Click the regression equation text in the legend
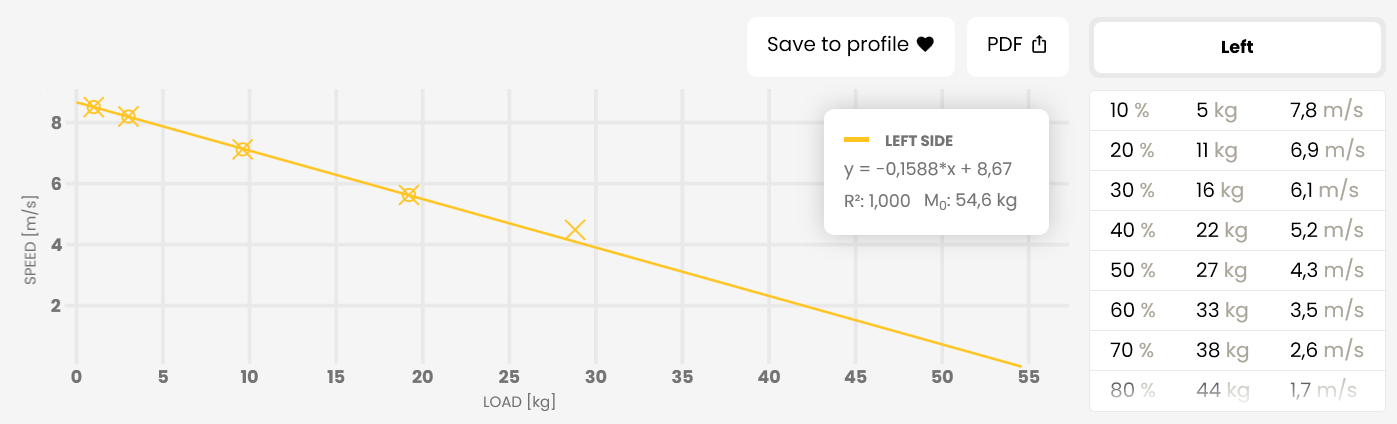Image resolution: width=1397 pixels, height=424 pixels. 931,170
